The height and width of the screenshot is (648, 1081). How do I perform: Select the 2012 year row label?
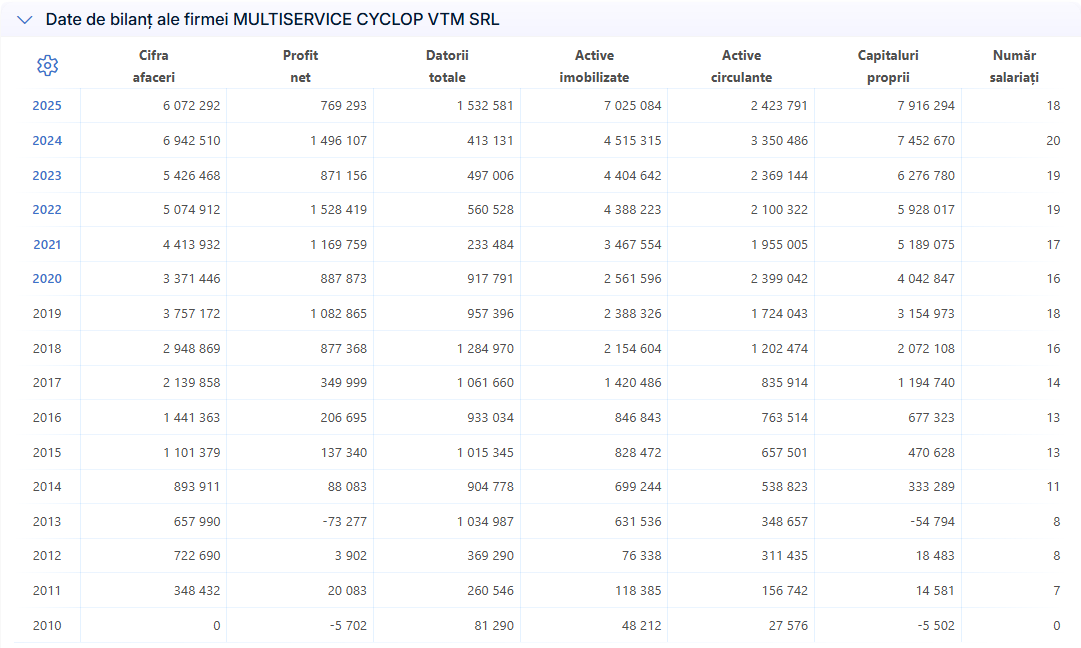pos(47,556)
